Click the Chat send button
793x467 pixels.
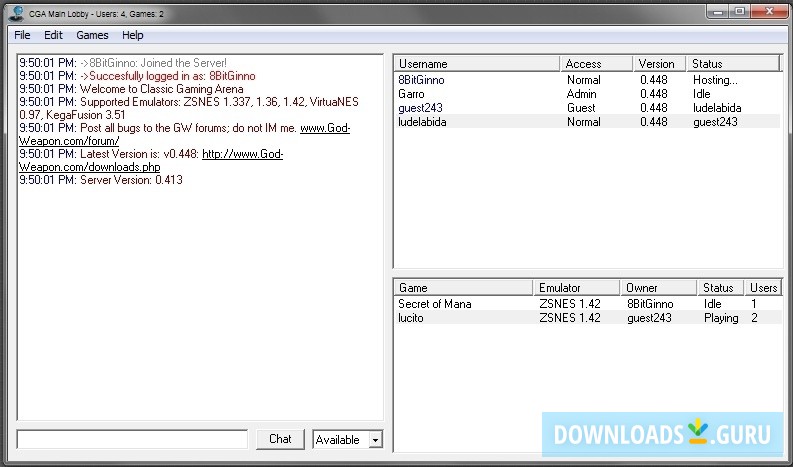[x=280, y=439]
